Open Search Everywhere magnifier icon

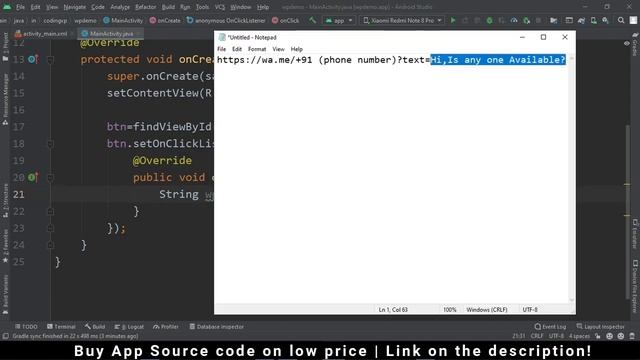pos(621,20)
